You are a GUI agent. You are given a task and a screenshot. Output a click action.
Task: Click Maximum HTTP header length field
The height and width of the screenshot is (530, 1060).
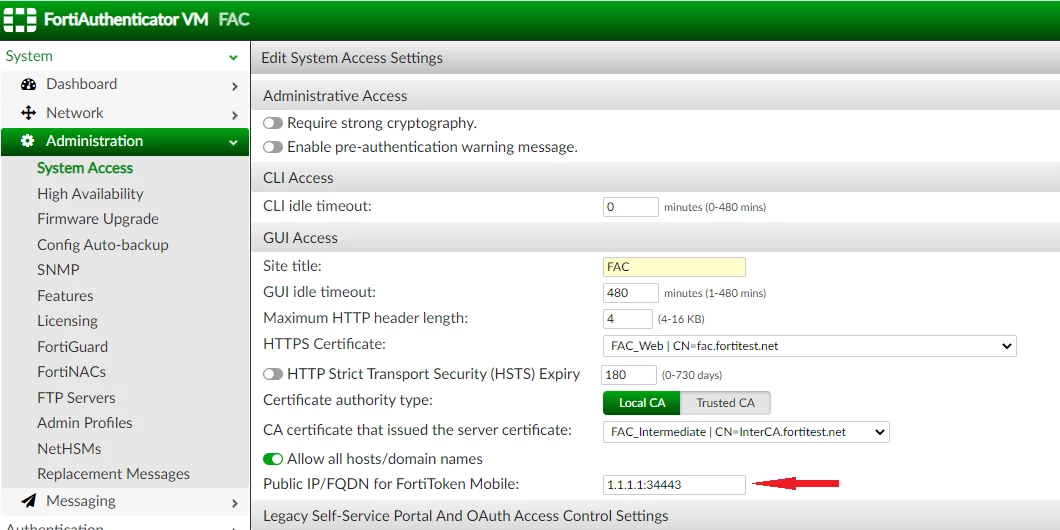(x=627, y=318)
